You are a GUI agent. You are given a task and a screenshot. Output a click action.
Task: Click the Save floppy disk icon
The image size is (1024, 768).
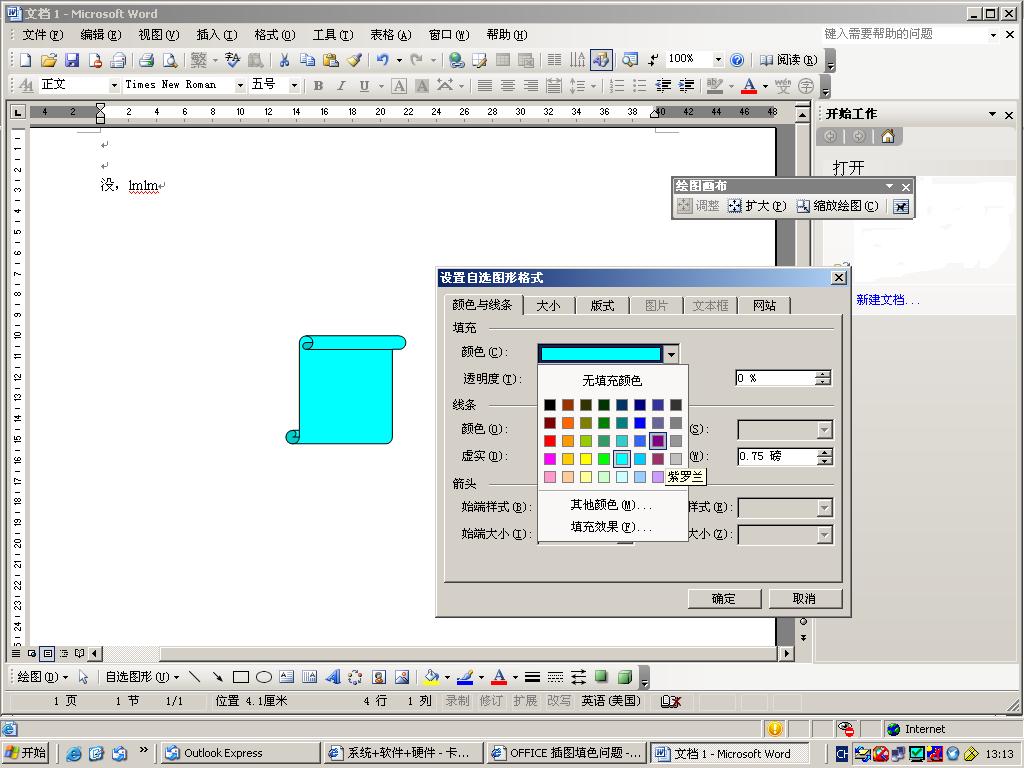coord(71,60)
